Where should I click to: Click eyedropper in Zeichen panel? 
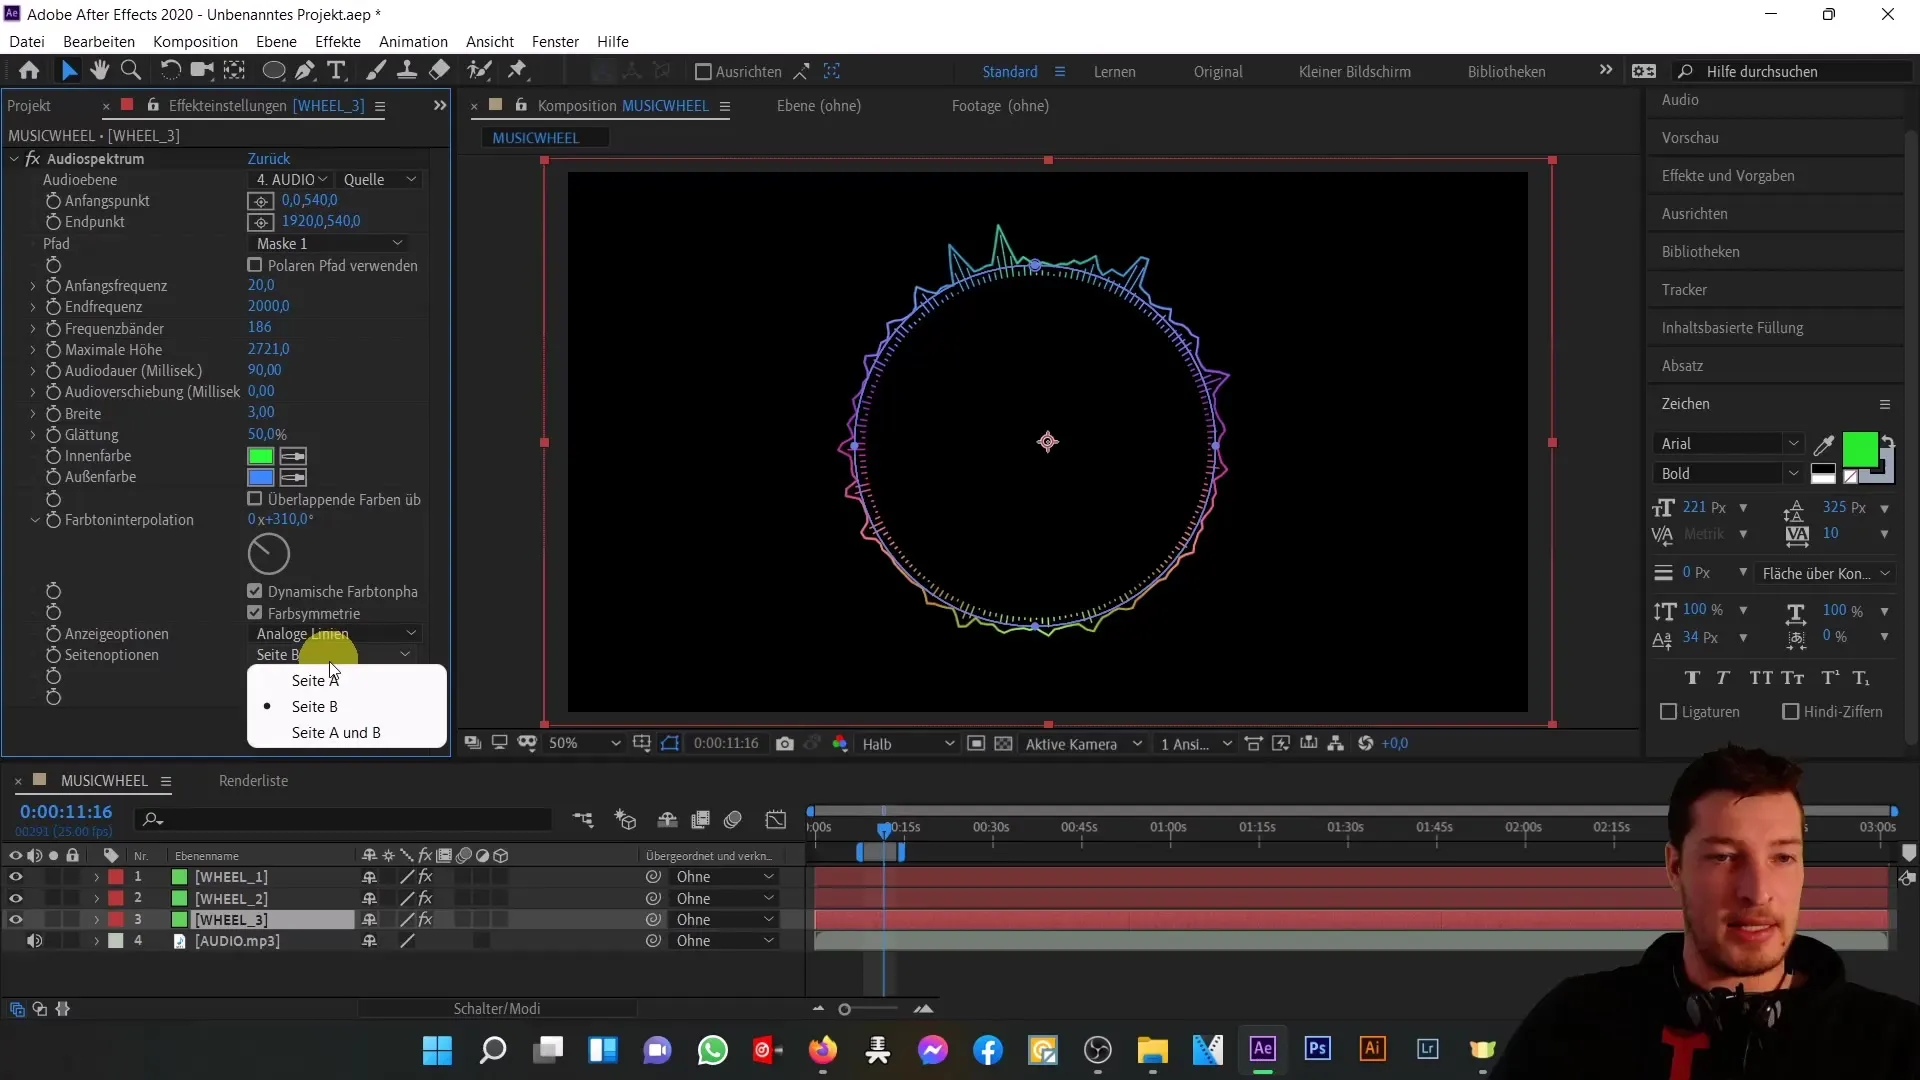tap(1824, 446)
